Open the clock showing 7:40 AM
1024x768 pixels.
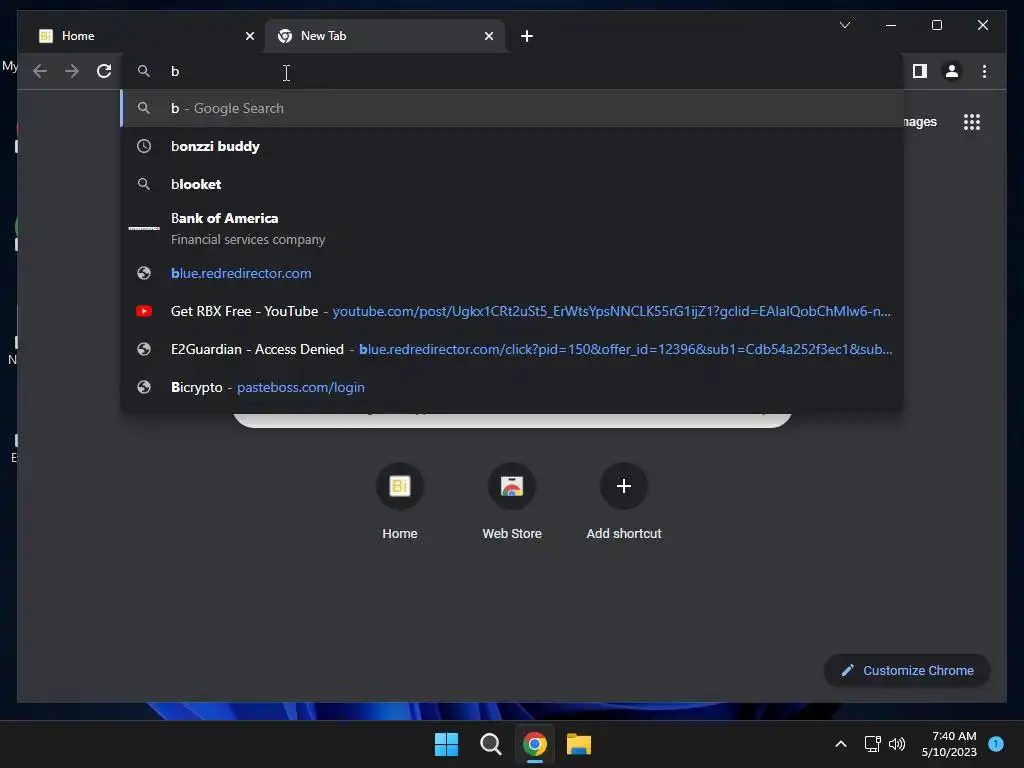point(949,744)
